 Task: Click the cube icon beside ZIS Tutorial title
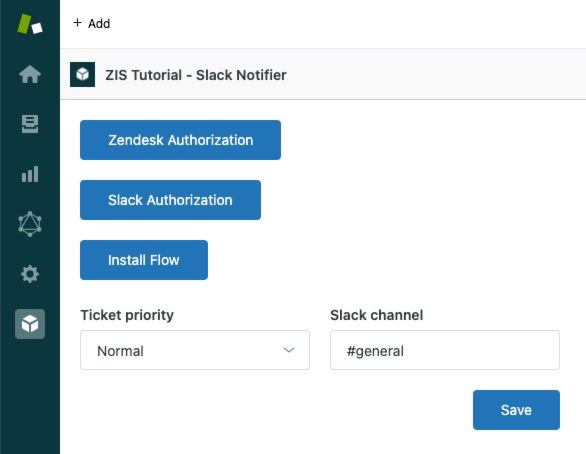[x=82, y=74]
